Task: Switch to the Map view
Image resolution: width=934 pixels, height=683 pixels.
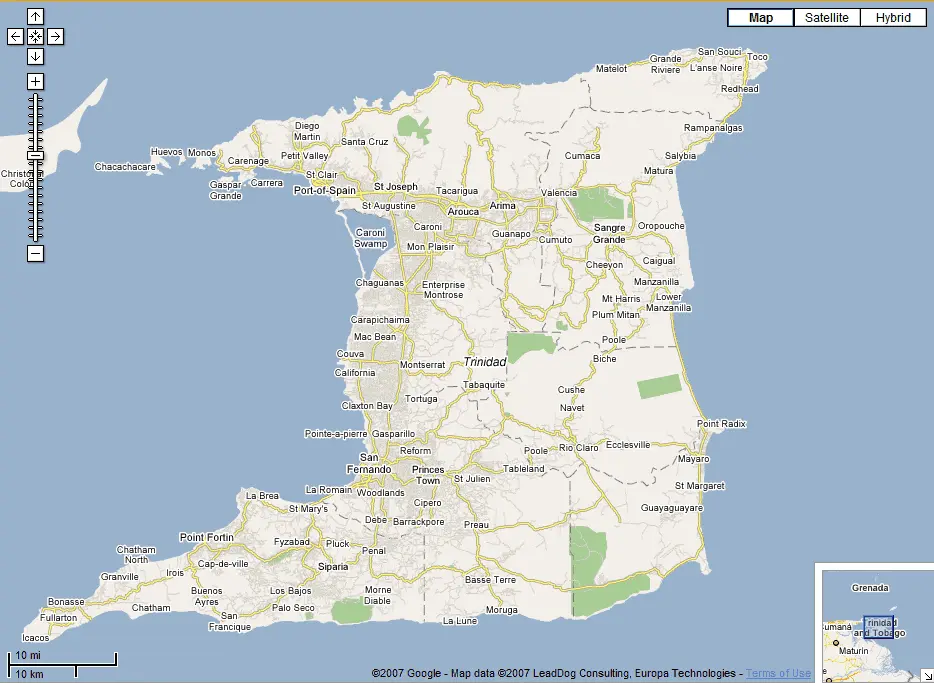Action: (761, 18)
